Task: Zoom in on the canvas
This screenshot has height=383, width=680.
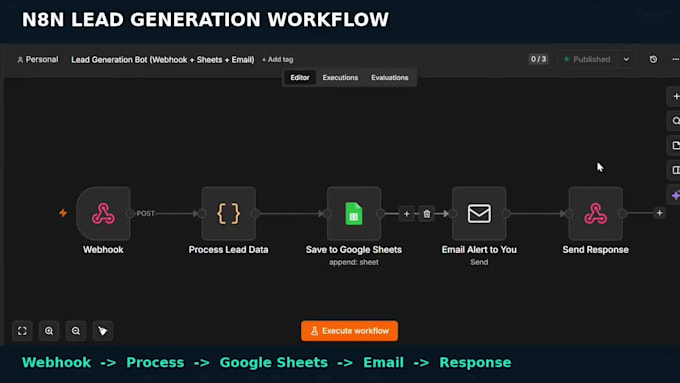Action: pos(49,331)
